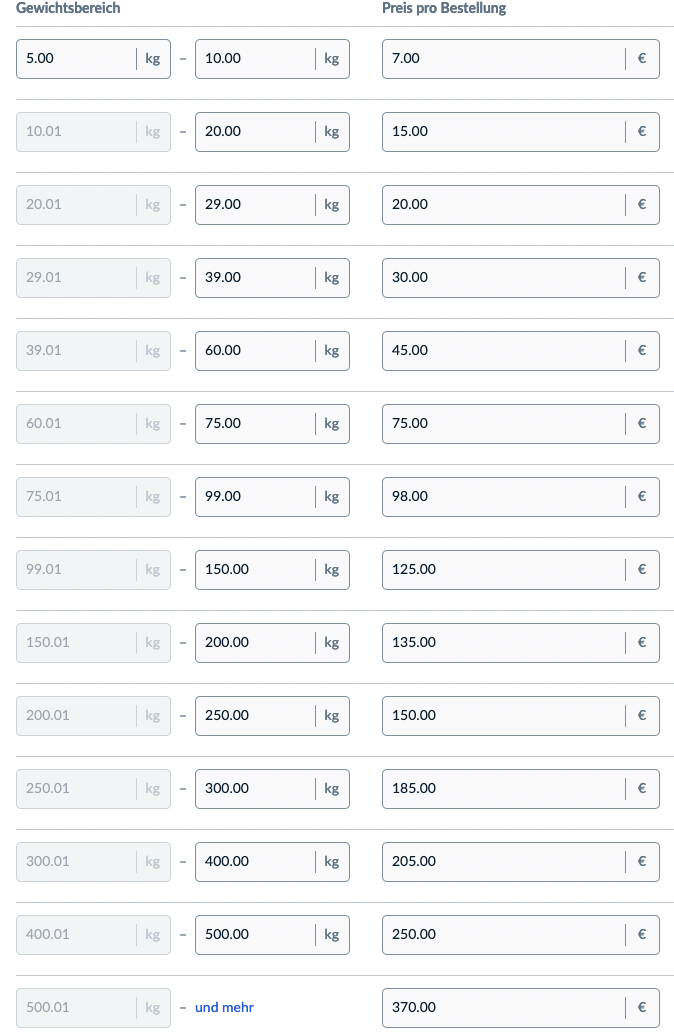This screenshot has height=1034, width=674.
Task: Click the upper weight field showing 200.00 kg
Action: pos(255,642)
